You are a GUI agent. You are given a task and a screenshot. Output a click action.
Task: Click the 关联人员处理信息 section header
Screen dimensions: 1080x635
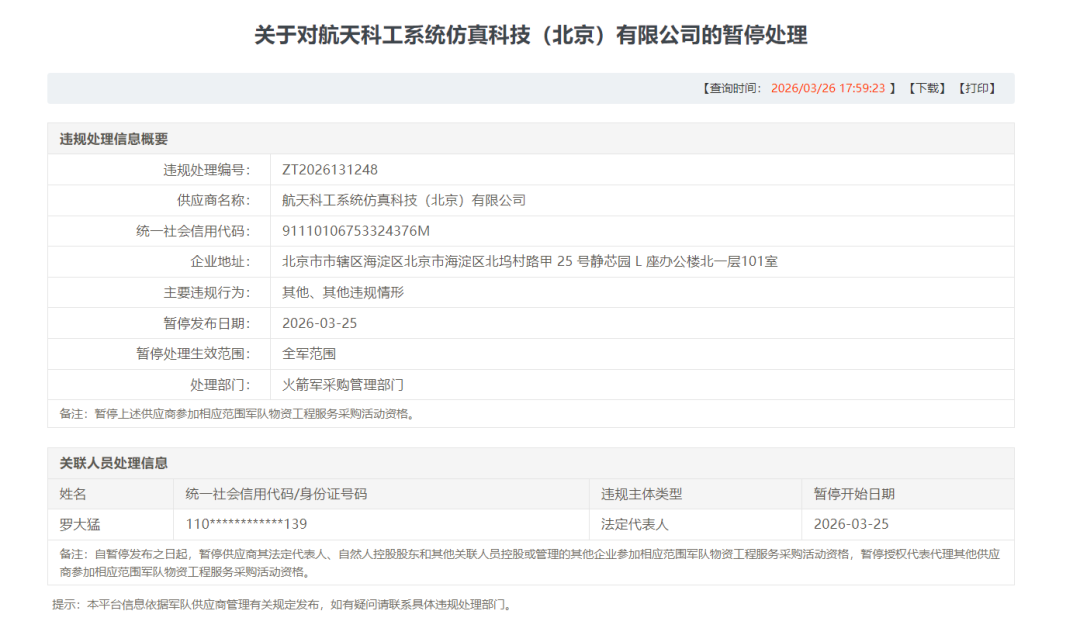click(x=114, y=463)
